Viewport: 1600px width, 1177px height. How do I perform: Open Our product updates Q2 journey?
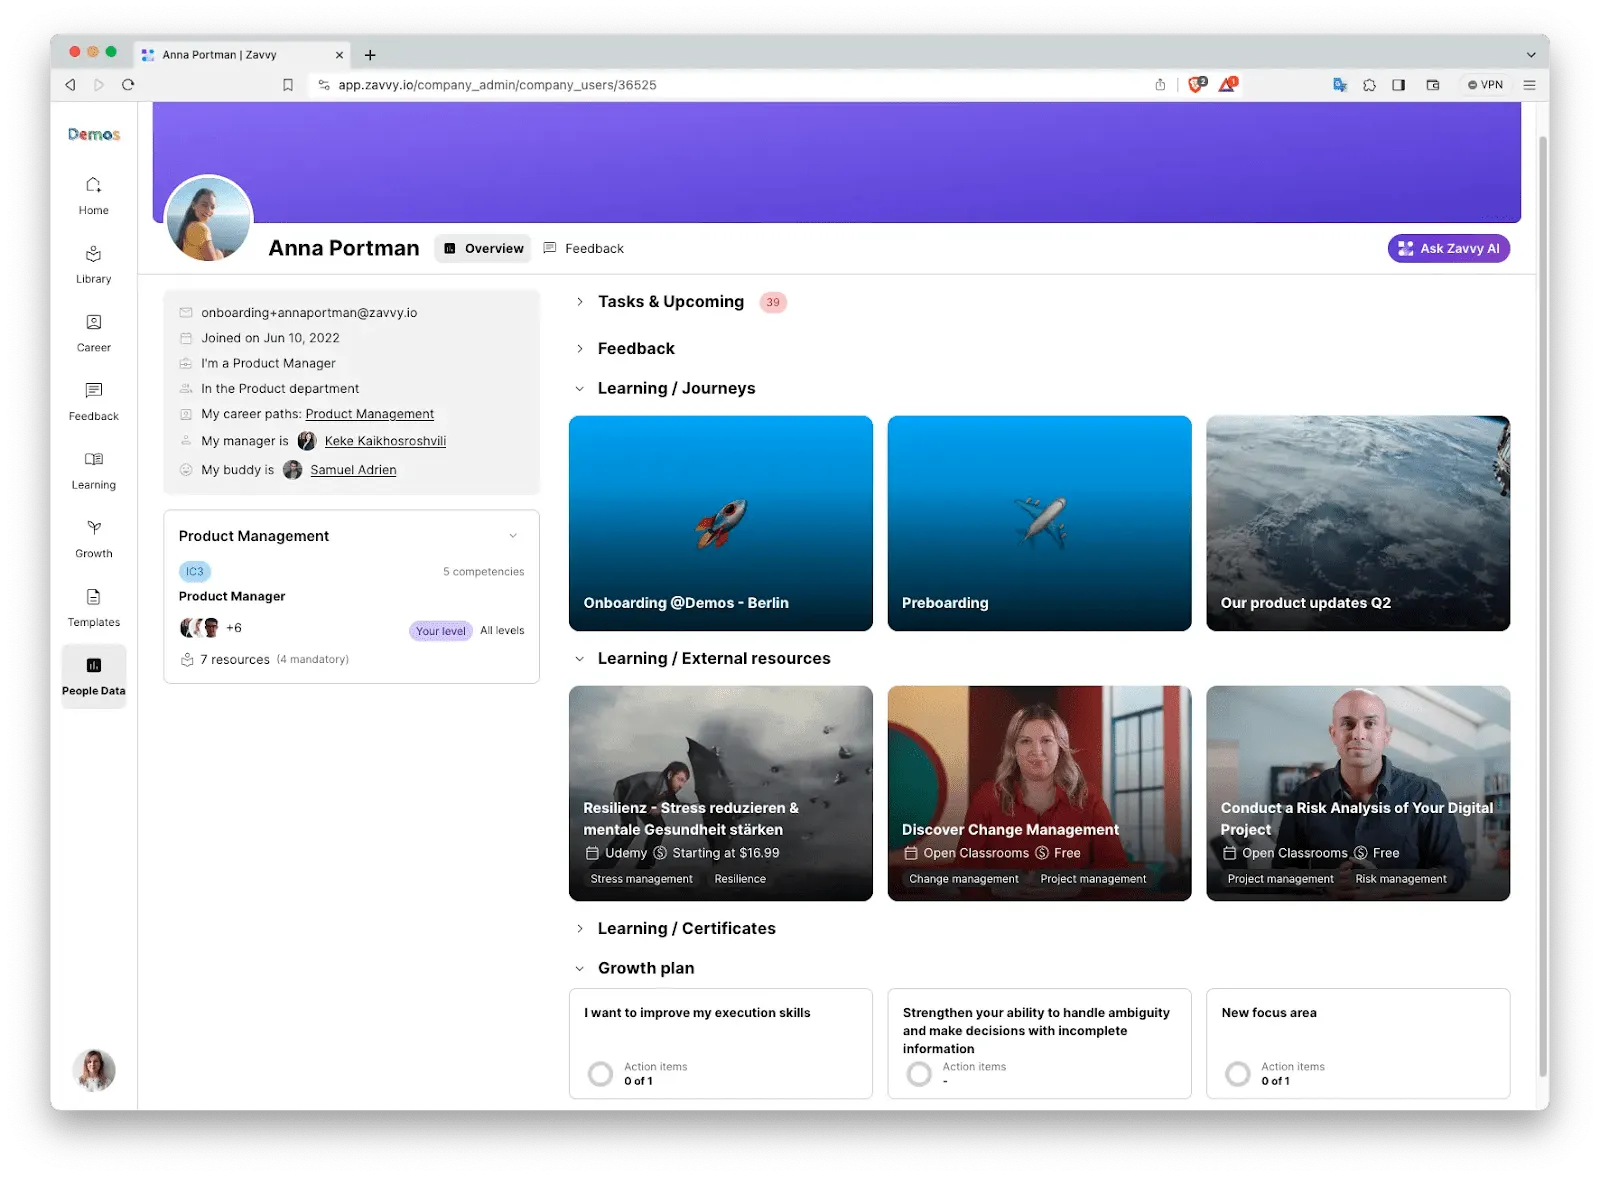pos(1358,523)
